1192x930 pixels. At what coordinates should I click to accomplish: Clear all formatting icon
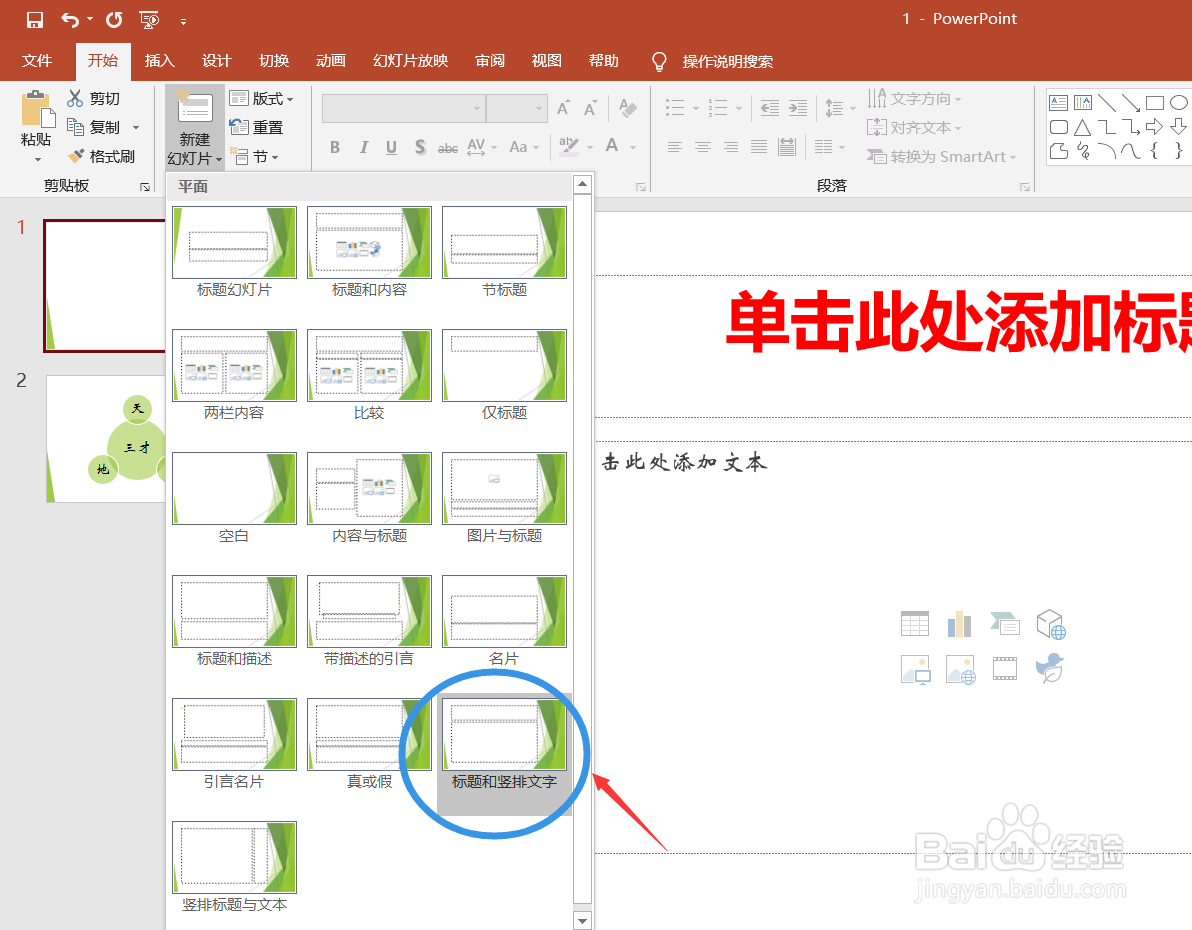point(628,108)
